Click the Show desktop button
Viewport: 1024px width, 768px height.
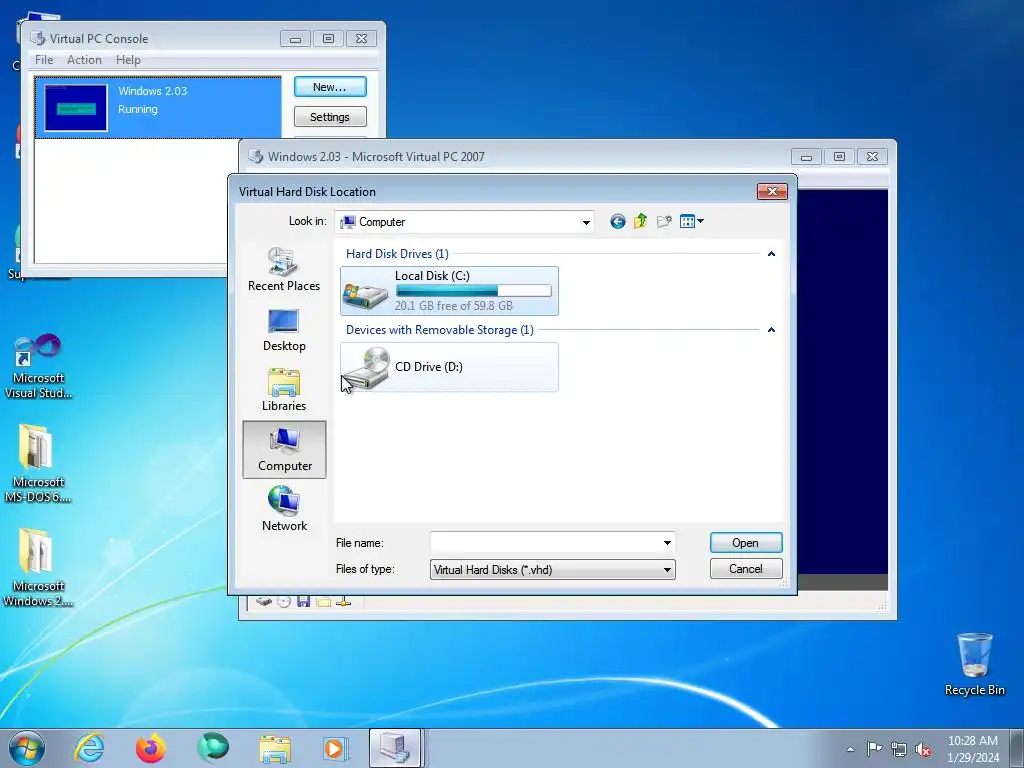click(x=1019, y=748)
